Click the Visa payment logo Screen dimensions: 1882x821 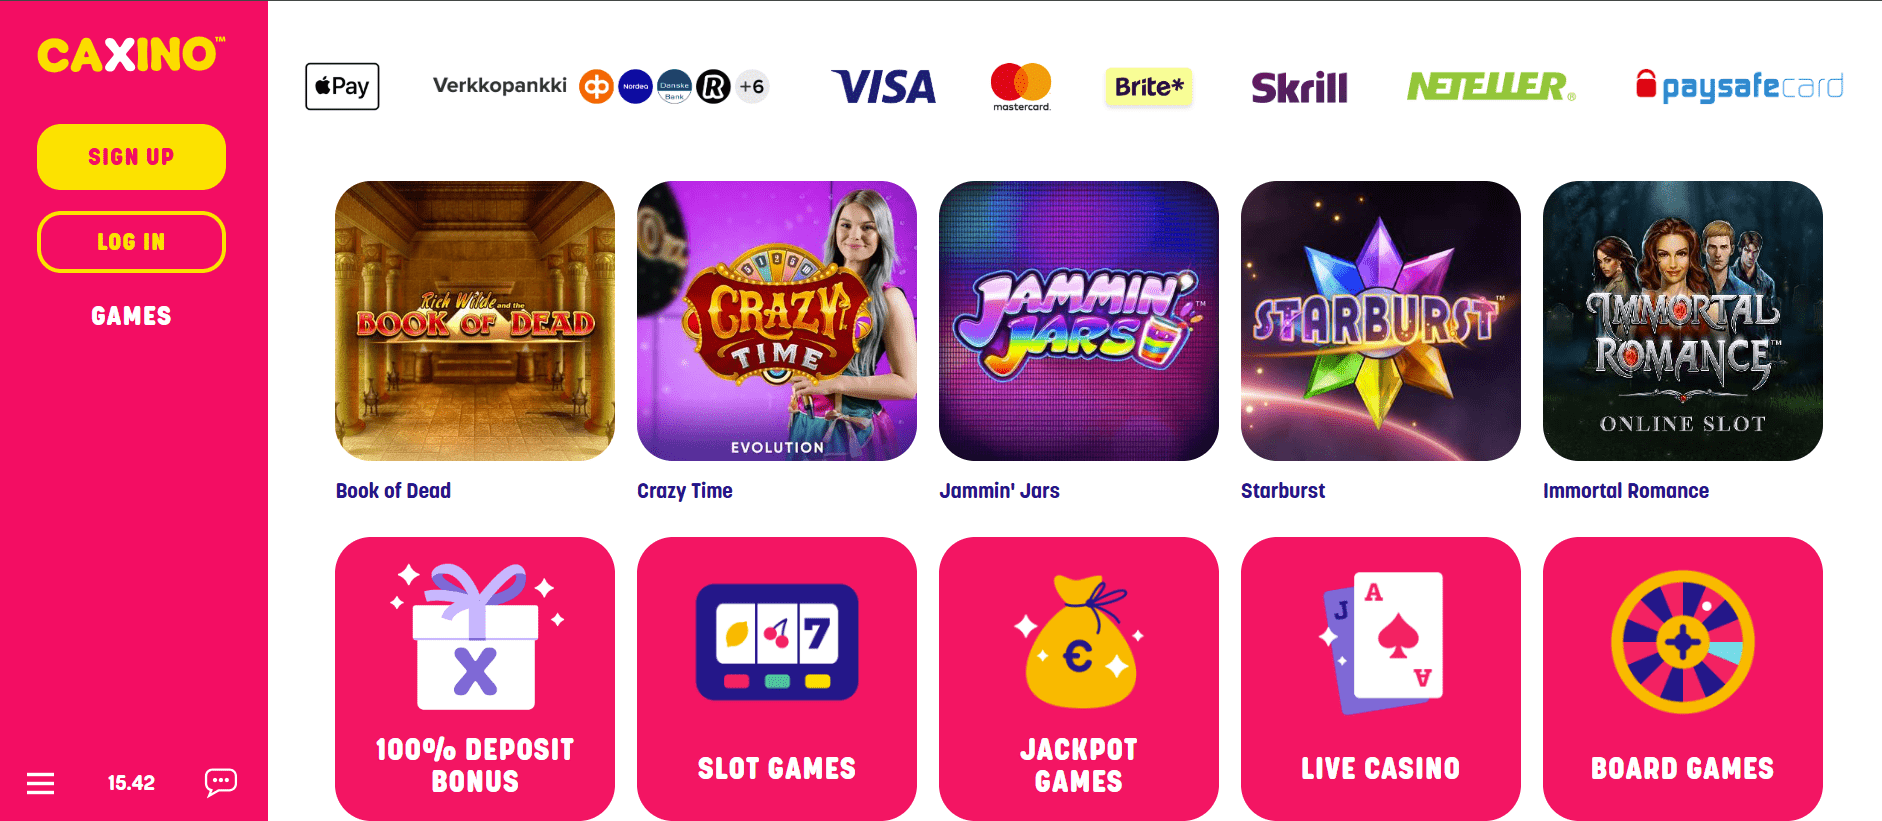(x=884, y=87)
